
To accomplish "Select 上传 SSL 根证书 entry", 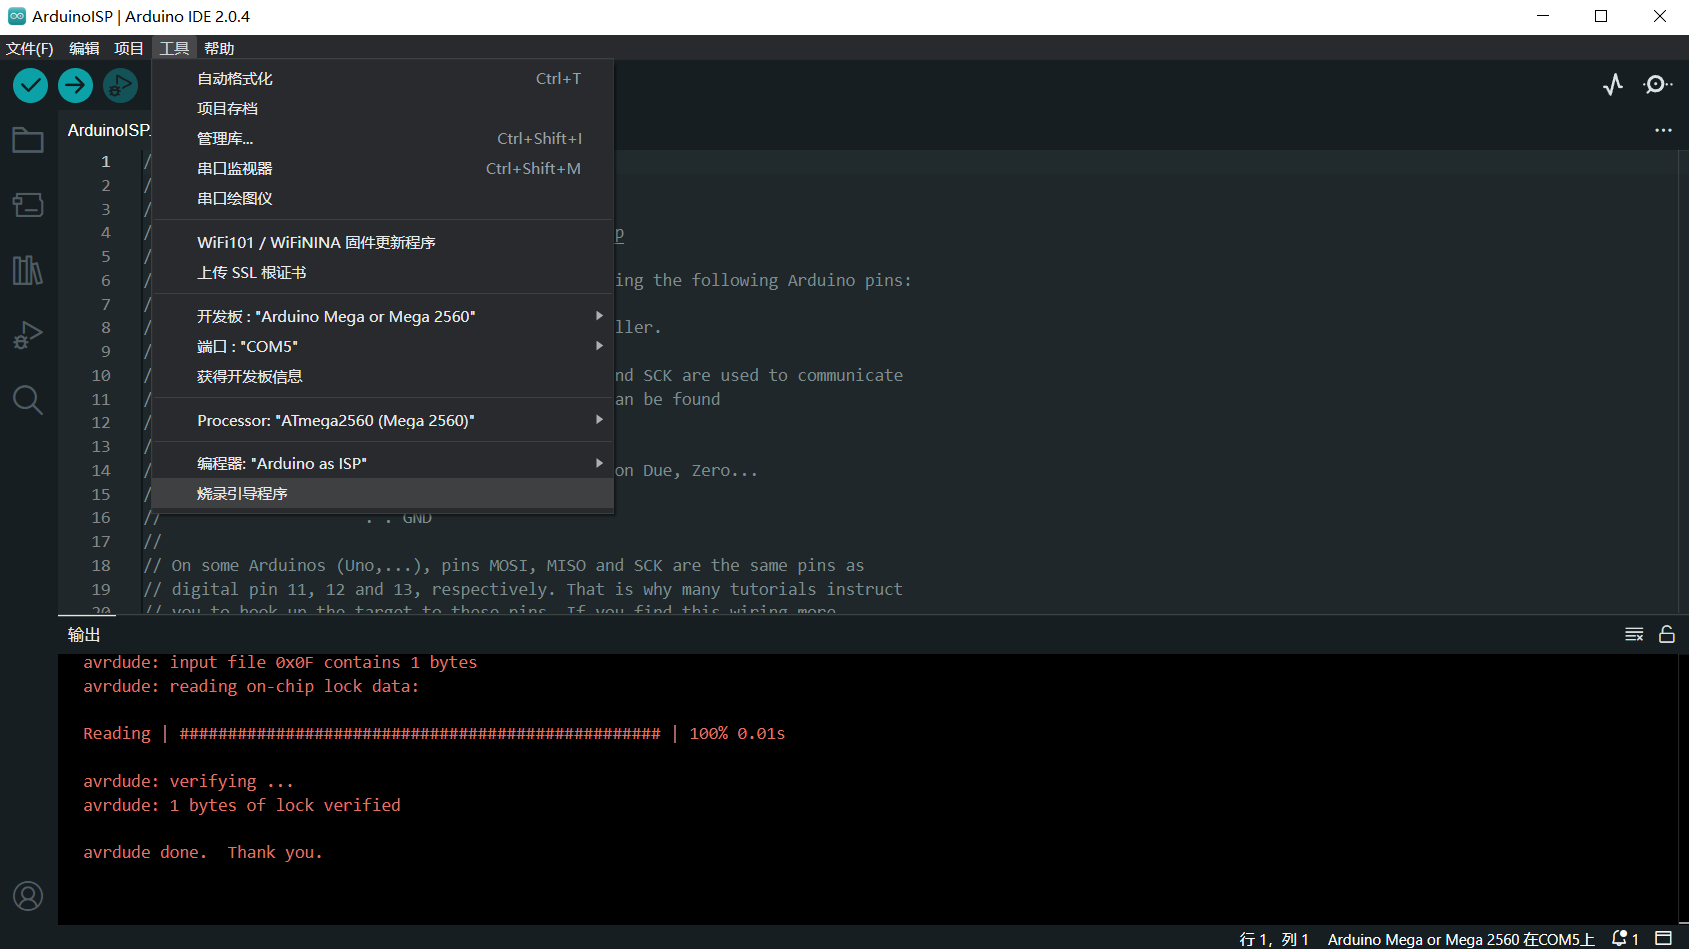I will (x=383, y=273).
